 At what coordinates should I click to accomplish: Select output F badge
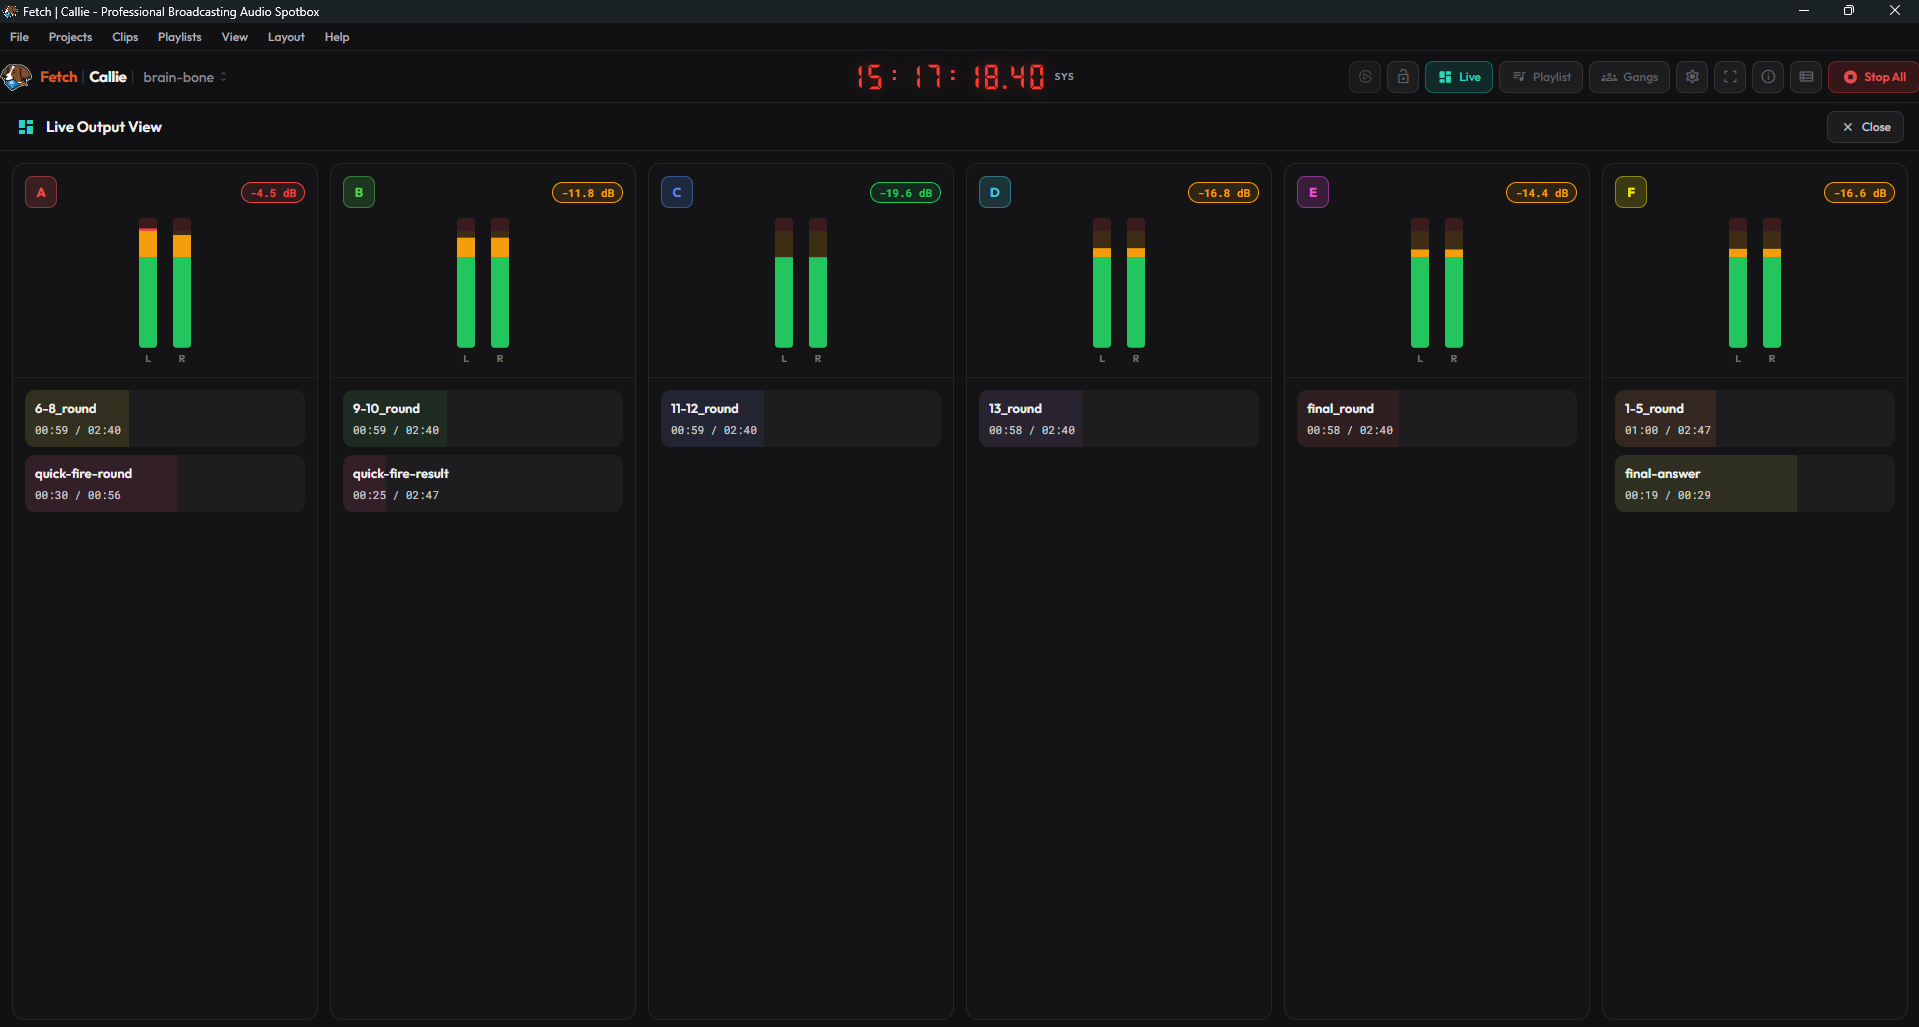pyautogui.click(x=1631, y=192)
